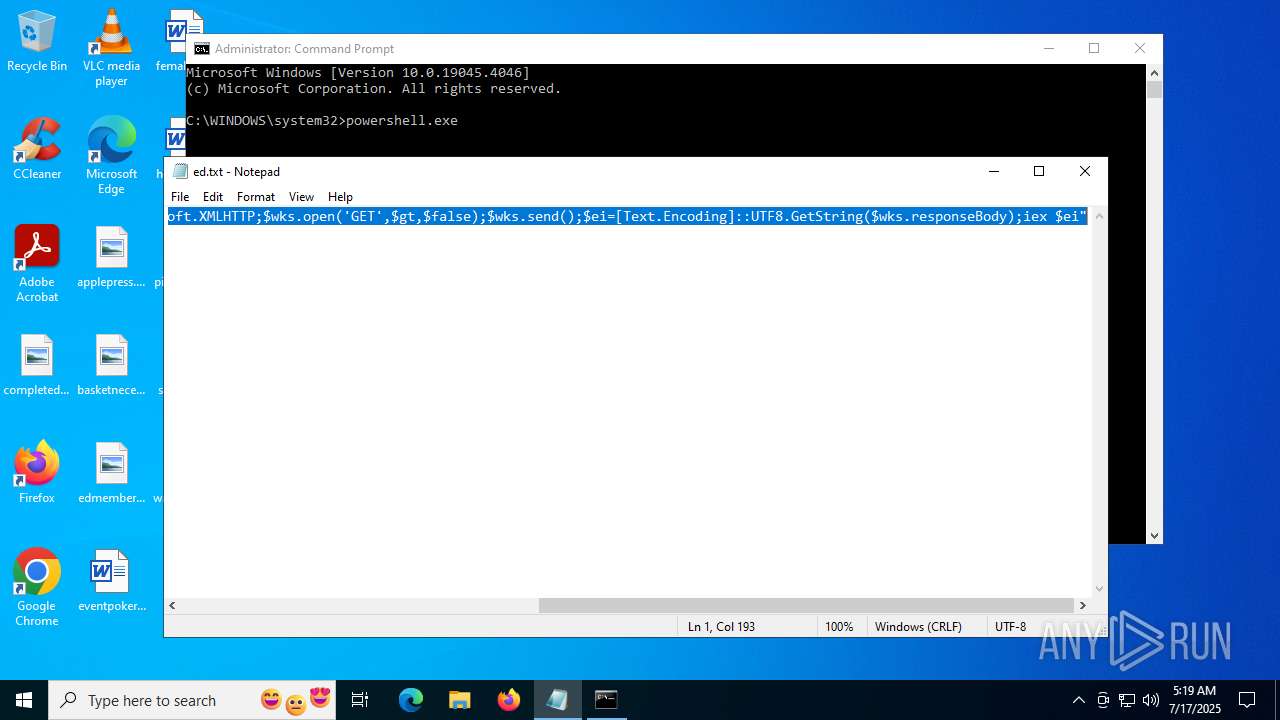Open the notification center icon
Screen dimensions: 1280x720
point(1247,700)
